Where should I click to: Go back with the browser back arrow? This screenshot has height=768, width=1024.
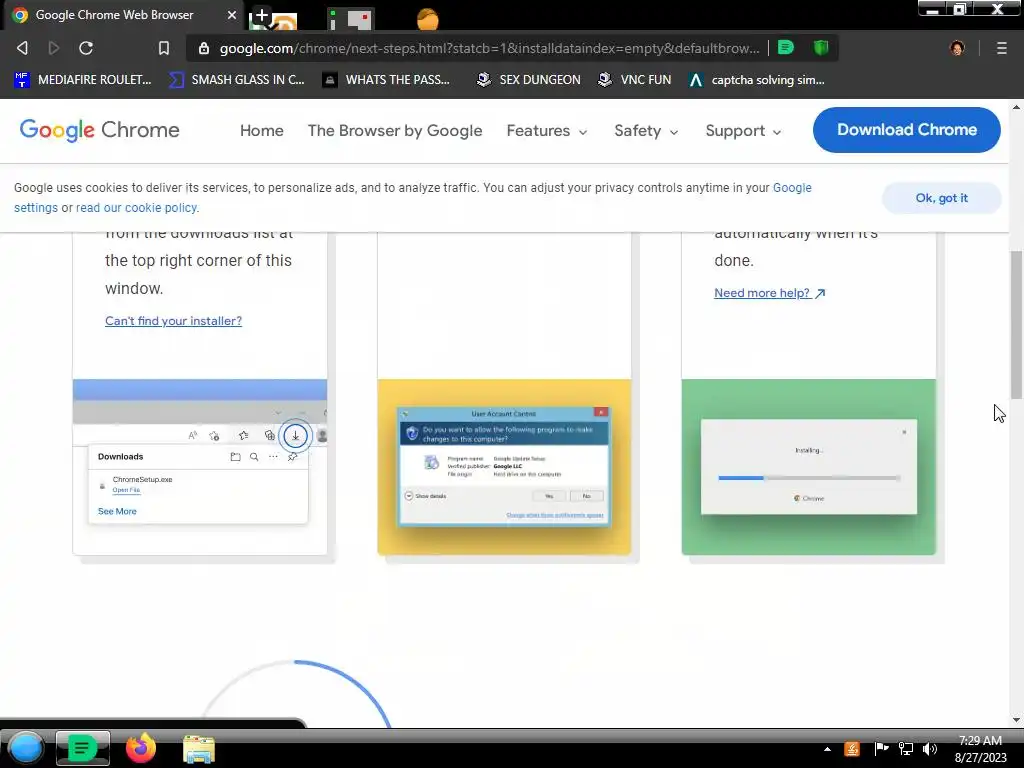point(22,48)
